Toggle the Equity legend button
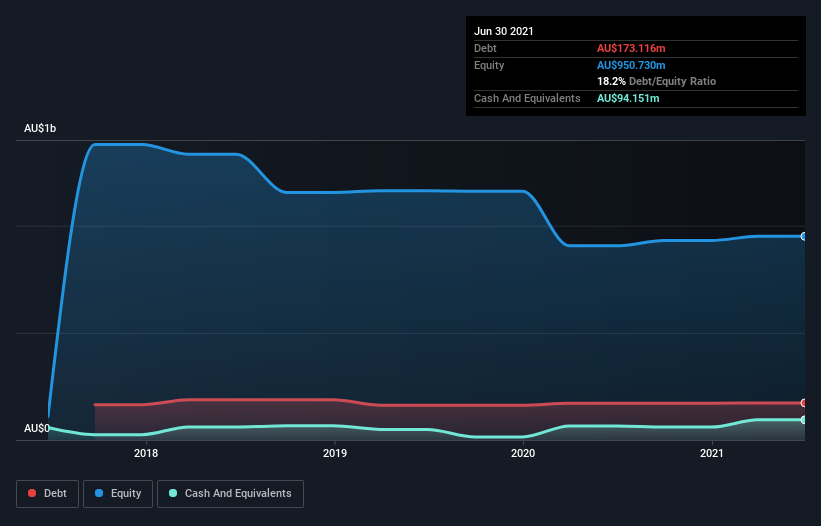The image size is (821, 526). [x=118, y=494]
